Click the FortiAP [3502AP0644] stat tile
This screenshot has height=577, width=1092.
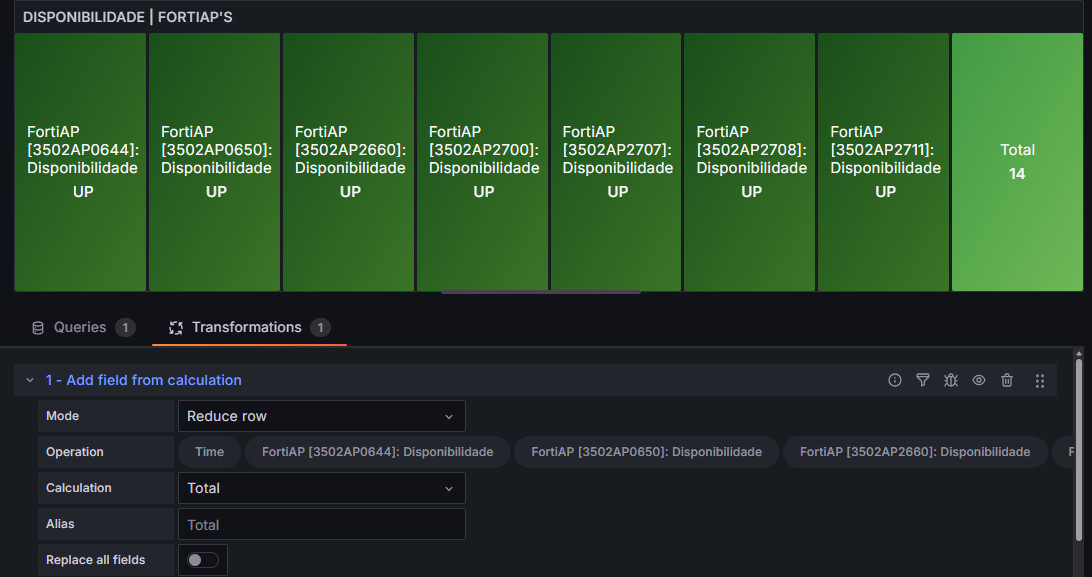click(80, 162)
